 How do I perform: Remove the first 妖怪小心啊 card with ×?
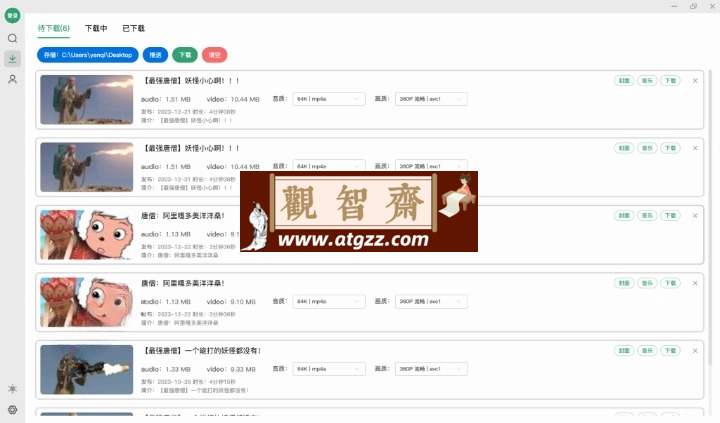(x=695, y=81)
